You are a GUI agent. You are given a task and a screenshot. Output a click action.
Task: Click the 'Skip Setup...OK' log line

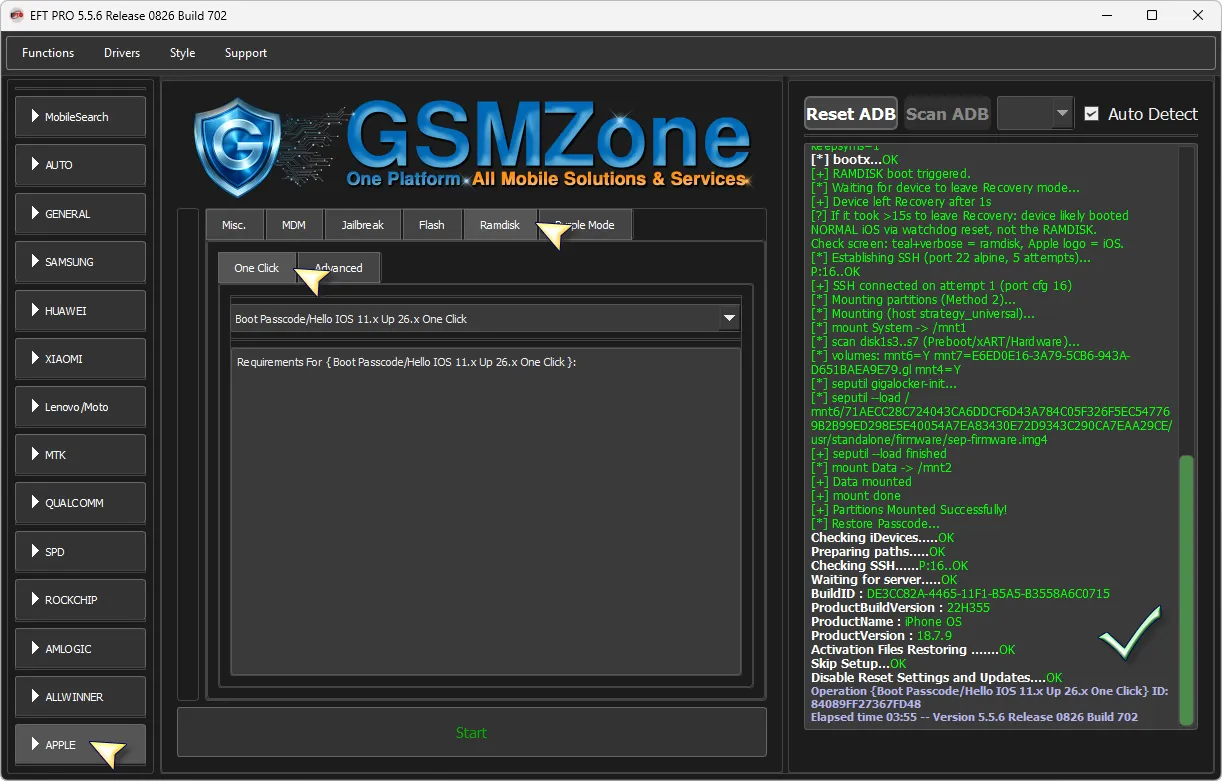tap(859, 664)
